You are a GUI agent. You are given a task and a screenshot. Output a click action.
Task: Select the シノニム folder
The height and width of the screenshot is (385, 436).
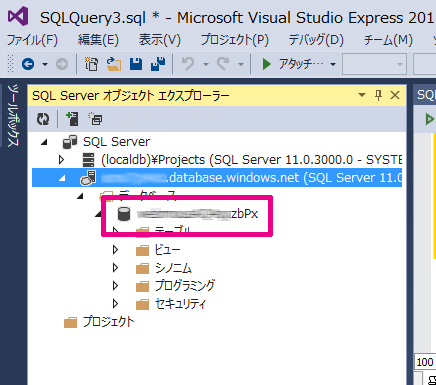point(173,268)
